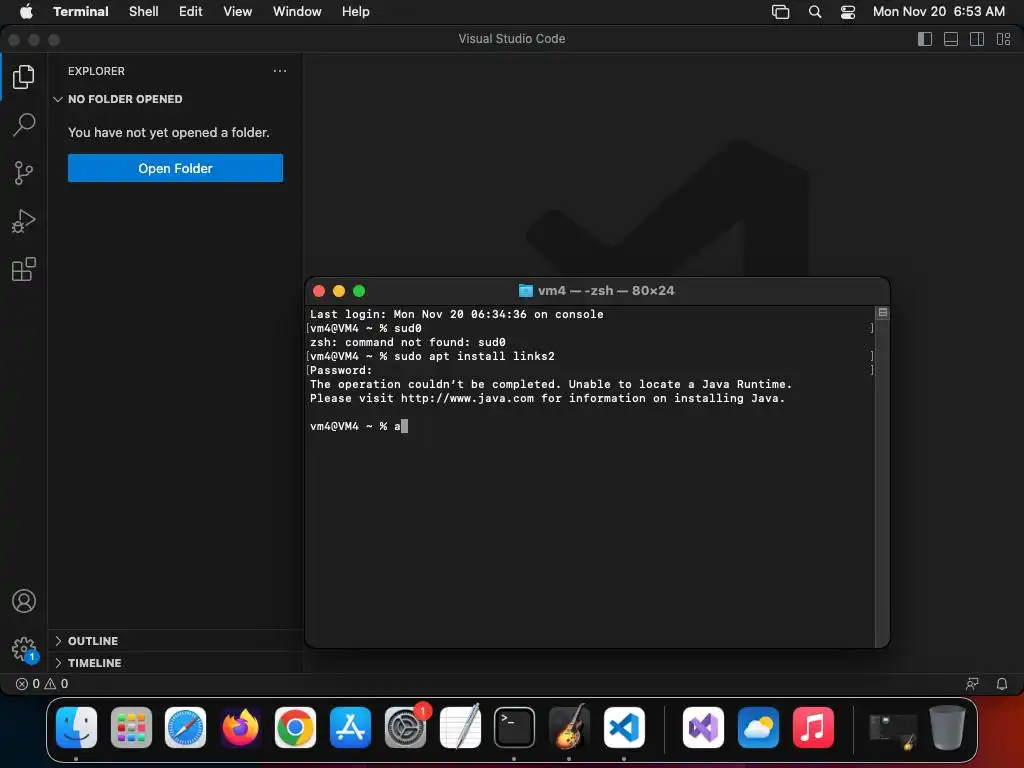This screenshot has height=768, width=1024.
Task: Open the Apple menu
Action: click(x=26, y=11)
